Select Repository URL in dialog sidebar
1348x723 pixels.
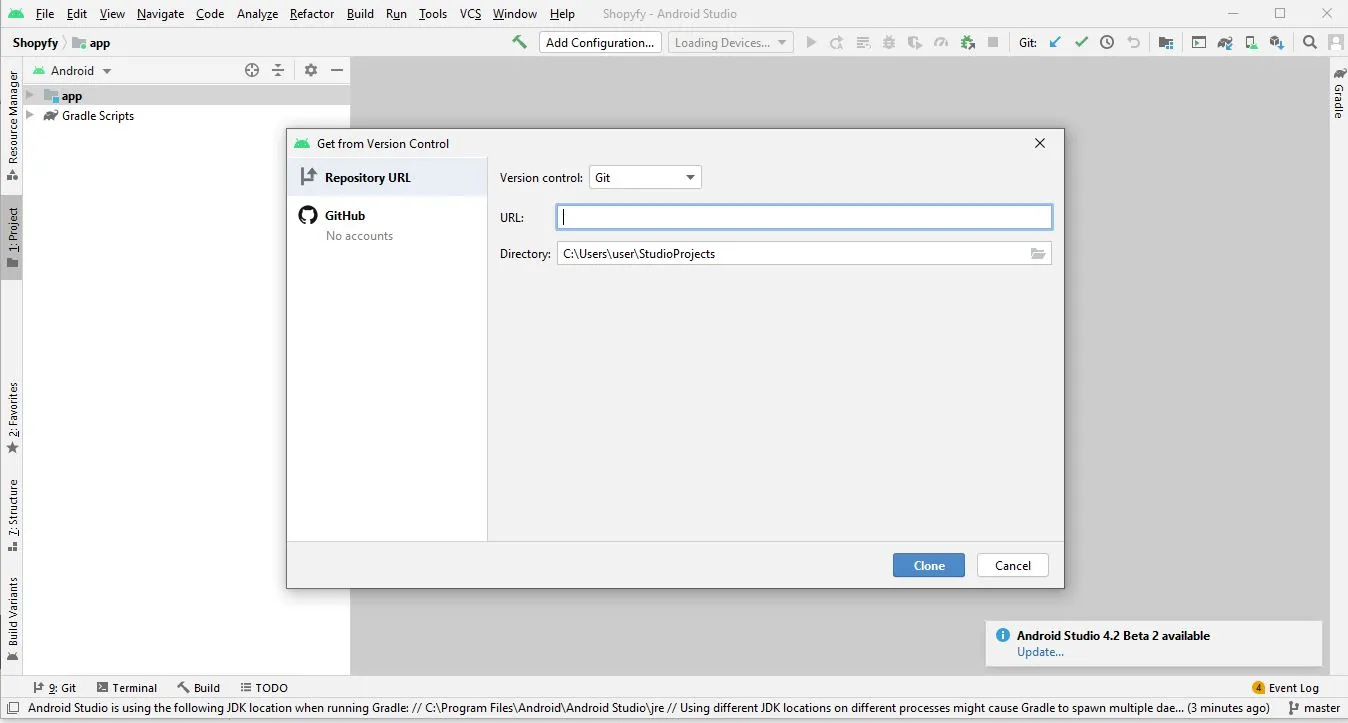click(387, 178)
